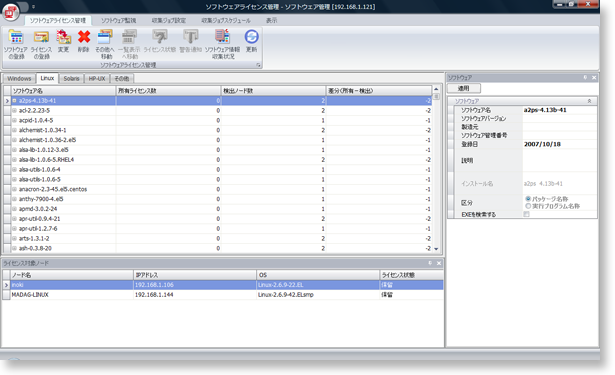
Task: Open the 表示 ribbon tab
Action: [271, 20]
